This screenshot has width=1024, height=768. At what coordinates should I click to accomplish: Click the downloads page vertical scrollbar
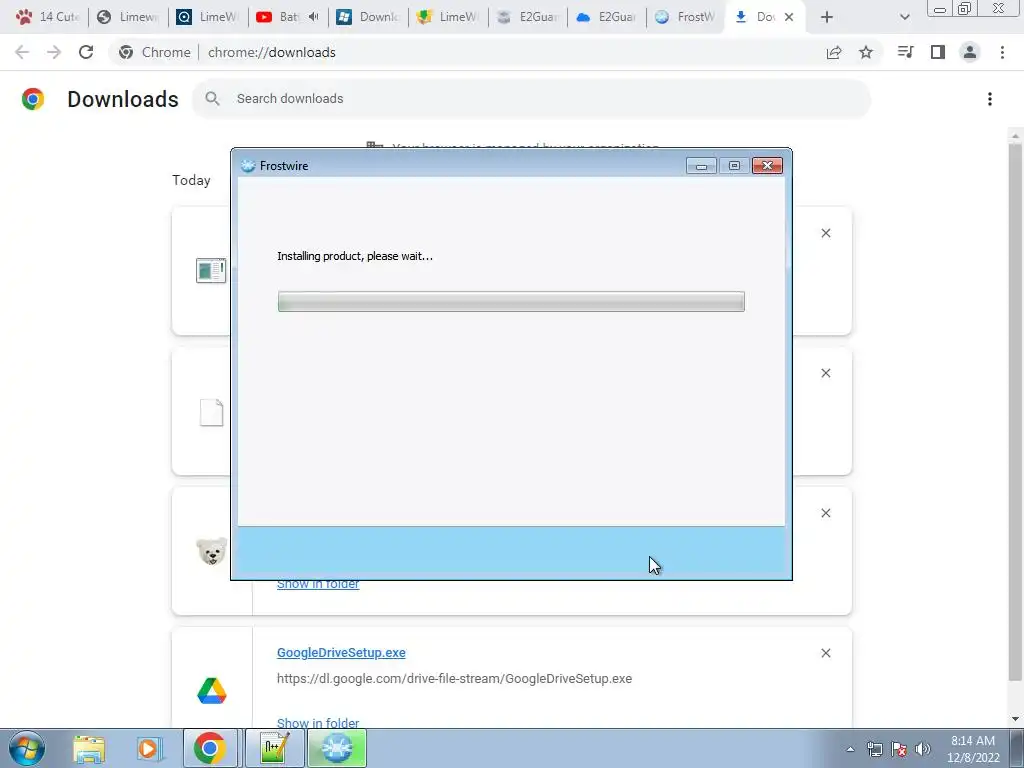click(x=1015, y=411)
